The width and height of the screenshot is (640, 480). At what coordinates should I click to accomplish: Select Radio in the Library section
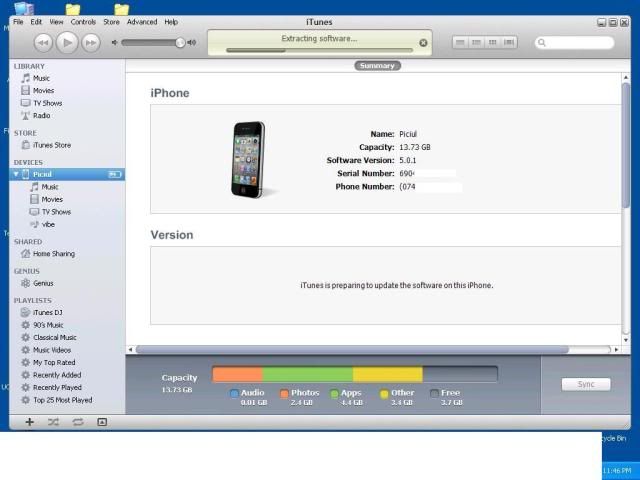click(41, 116)
